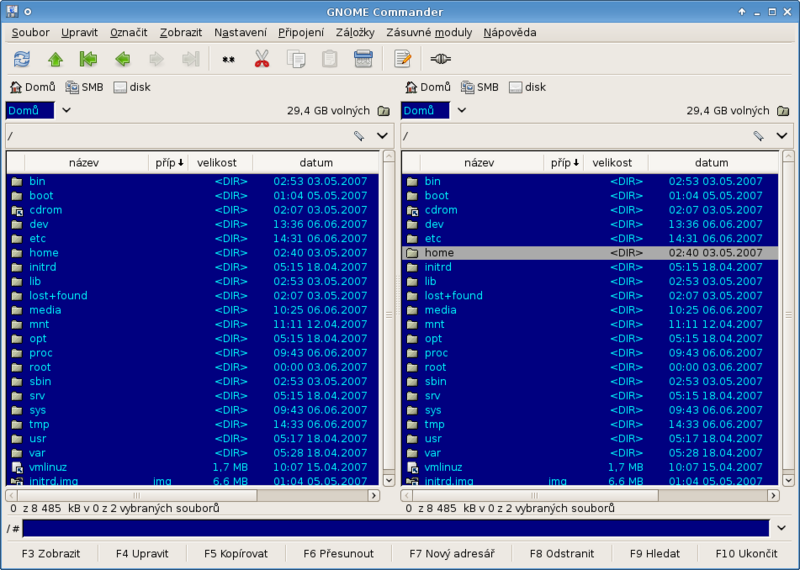Open the Edit file notepad icon
800x570 pixels.
[x=403, y=59]
